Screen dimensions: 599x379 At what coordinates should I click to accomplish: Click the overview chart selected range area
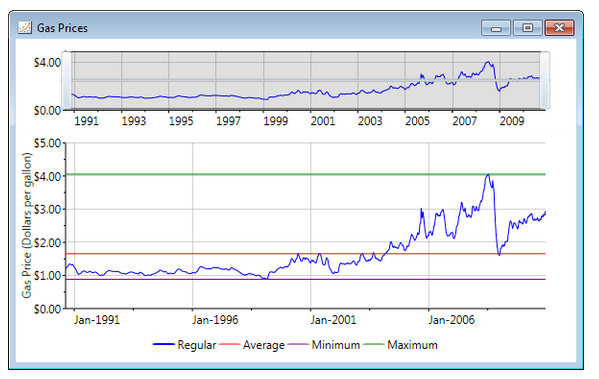coord(306,81)
